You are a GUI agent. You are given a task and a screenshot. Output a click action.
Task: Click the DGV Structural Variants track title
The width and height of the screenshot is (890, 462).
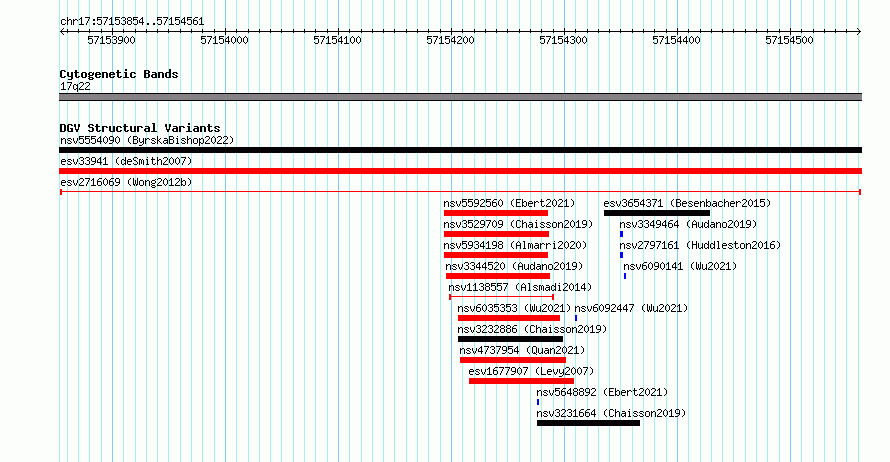pos(140,128)
